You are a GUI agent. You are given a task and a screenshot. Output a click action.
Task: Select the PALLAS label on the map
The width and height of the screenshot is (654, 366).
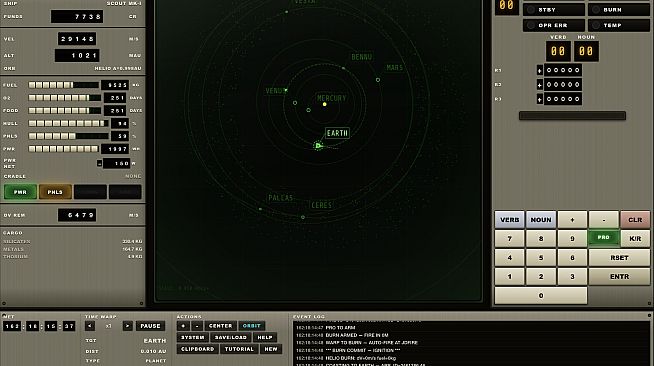click(281, 198)
